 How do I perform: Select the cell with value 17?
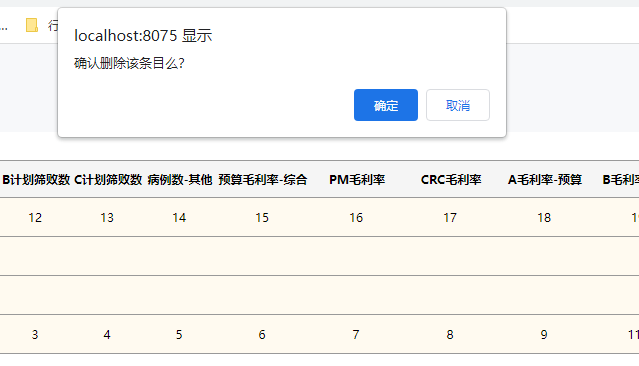pyautogui.click(x=450, y=218)
